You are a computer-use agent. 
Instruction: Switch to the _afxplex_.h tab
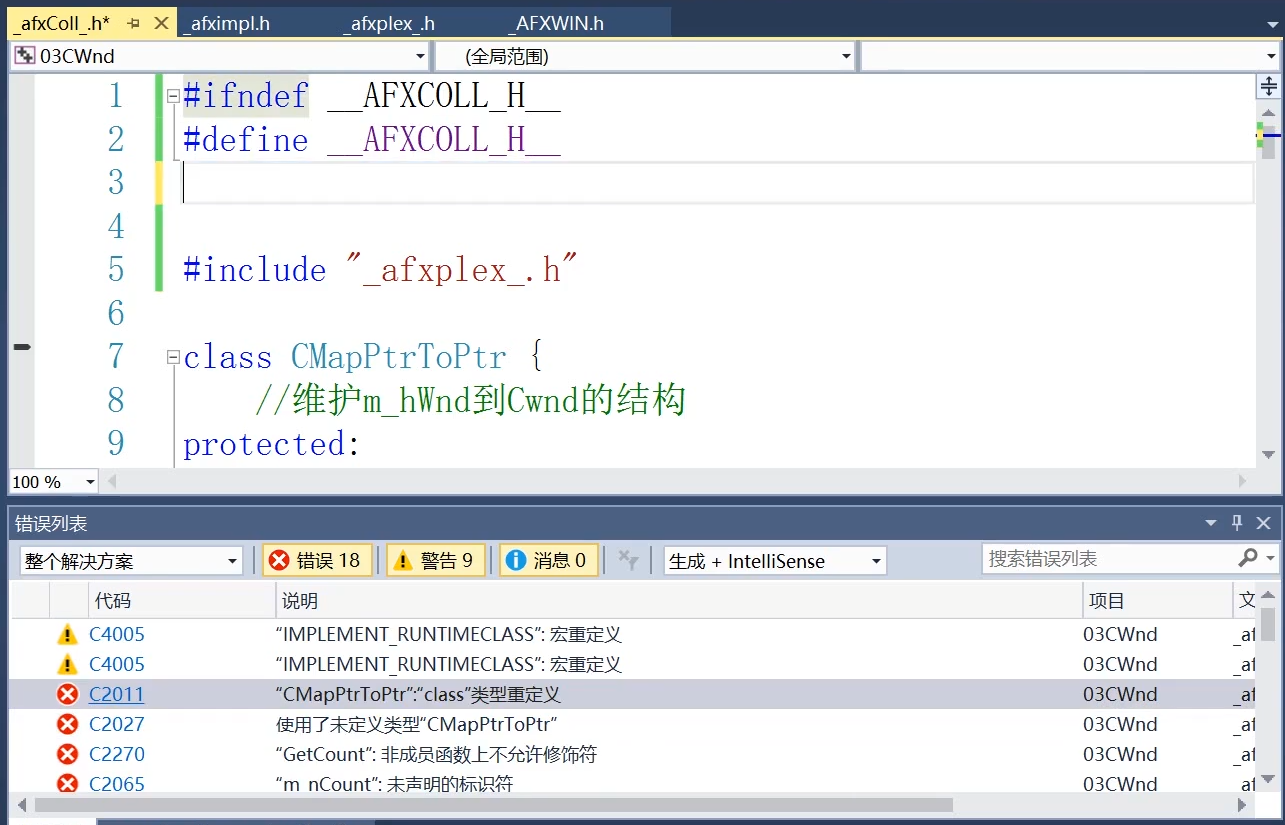tap(390, 21)
